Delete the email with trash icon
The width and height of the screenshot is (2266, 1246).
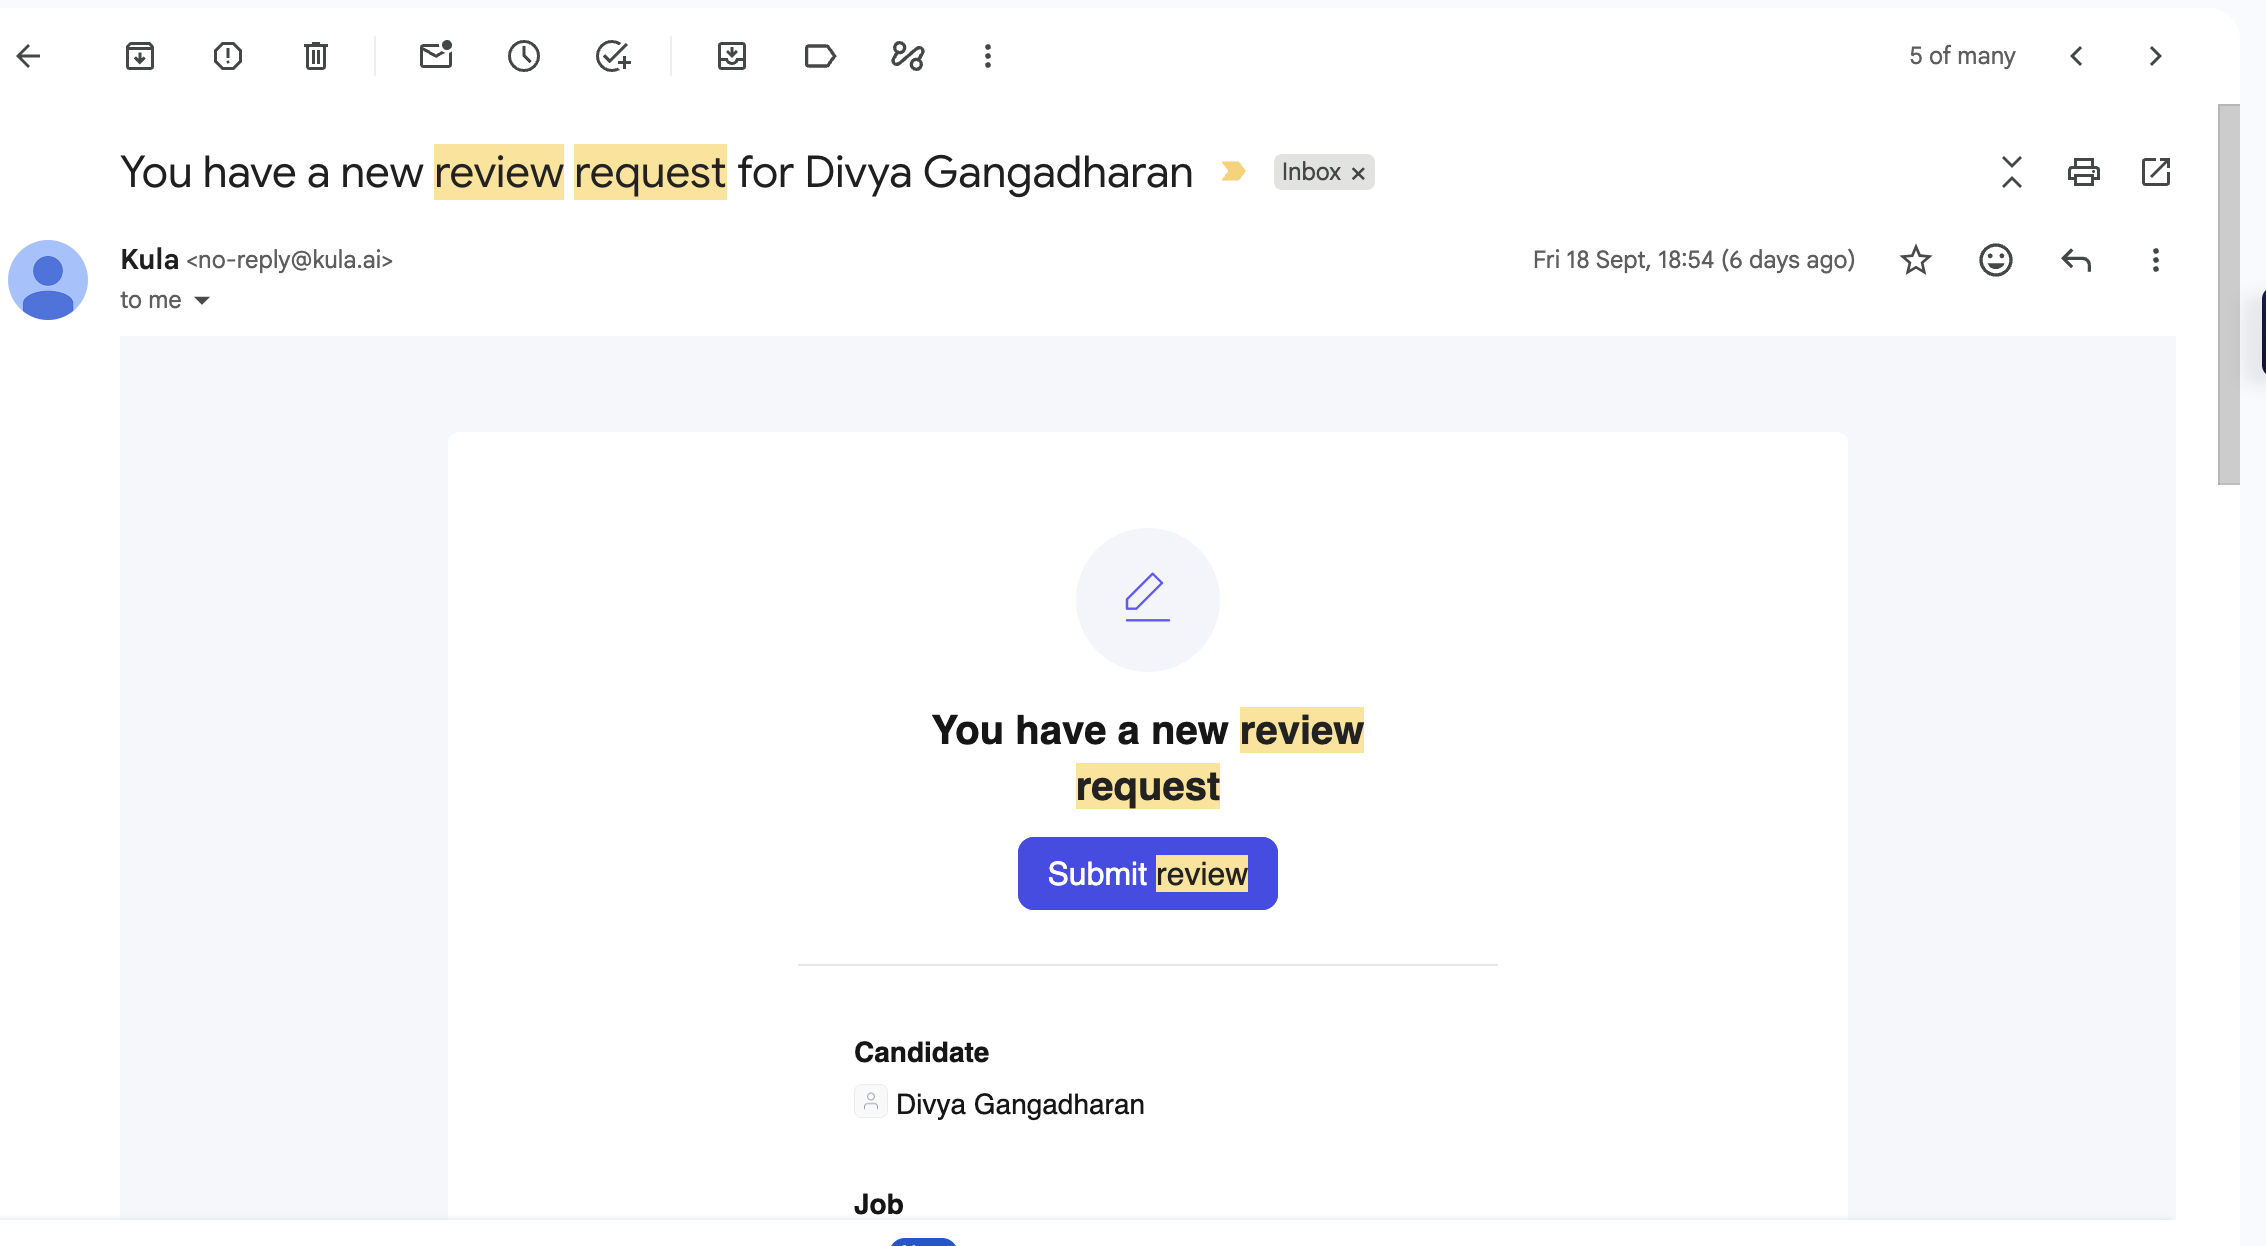[x=316, y=56]
